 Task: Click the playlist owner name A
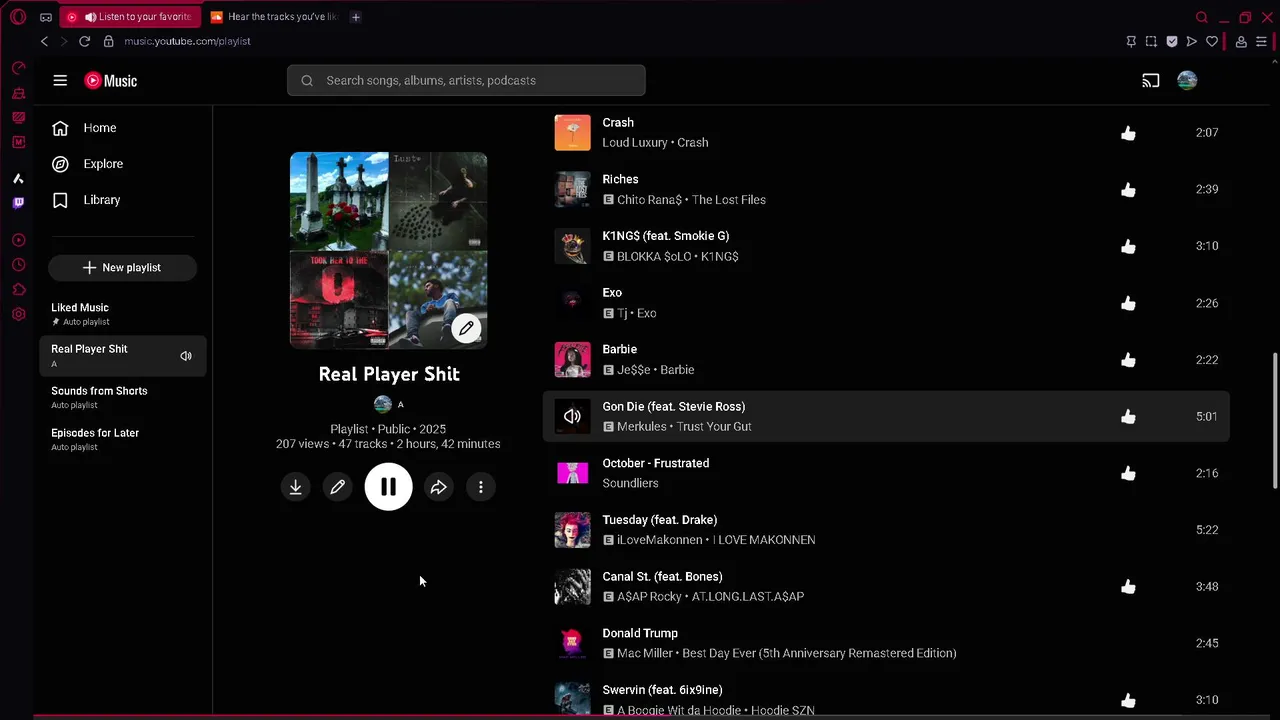[x=401, y=405]
